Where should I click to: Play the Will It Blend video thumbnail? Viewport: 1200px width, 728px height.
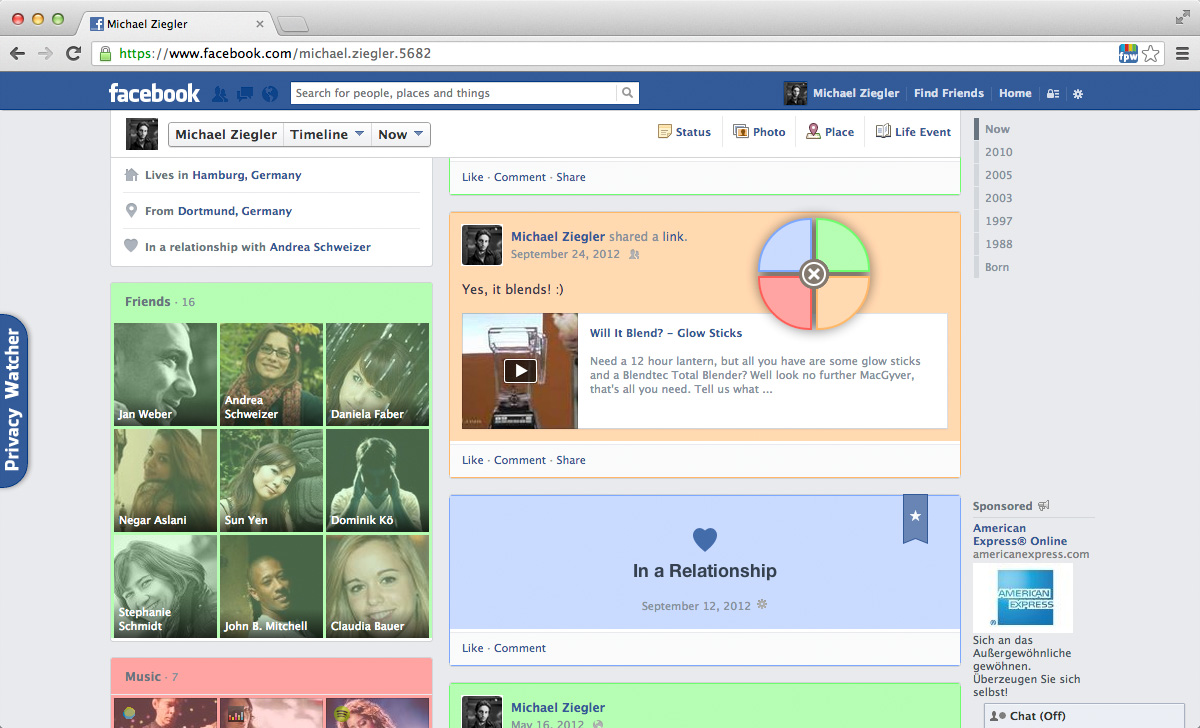coord(519,371)
